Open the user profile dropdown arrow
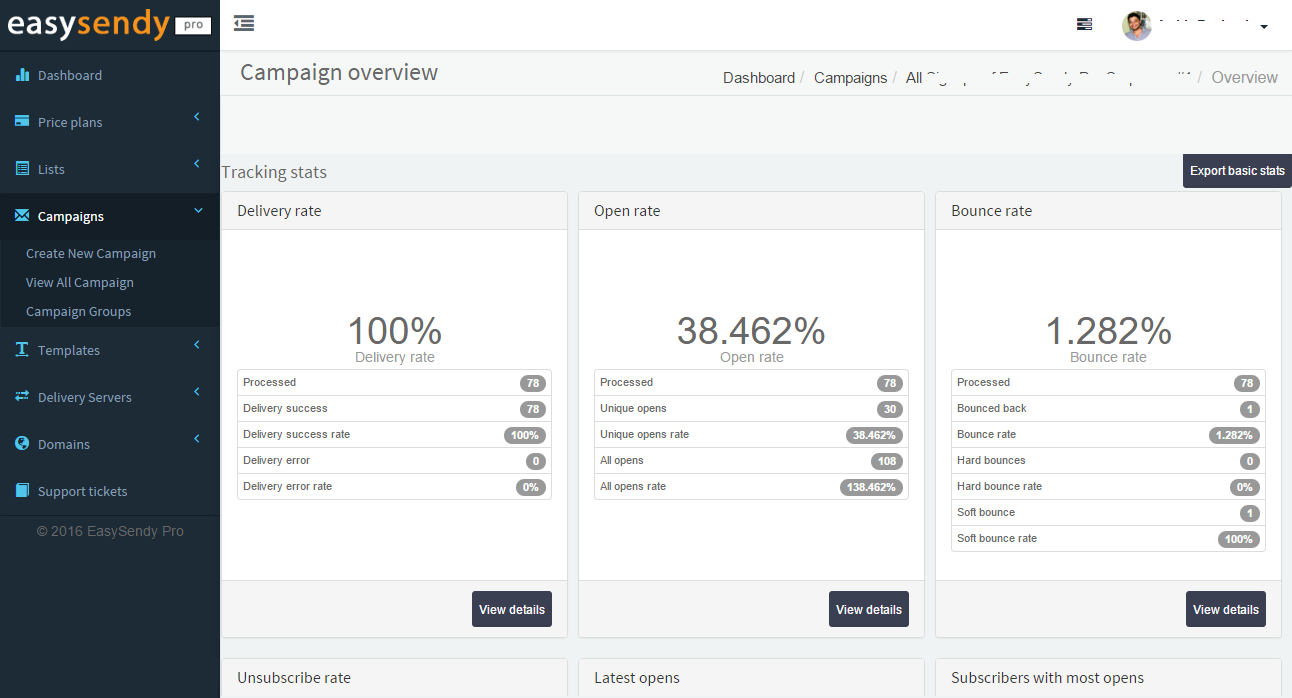Viewport: 1292px width, 698px height. pos(1264,27)
